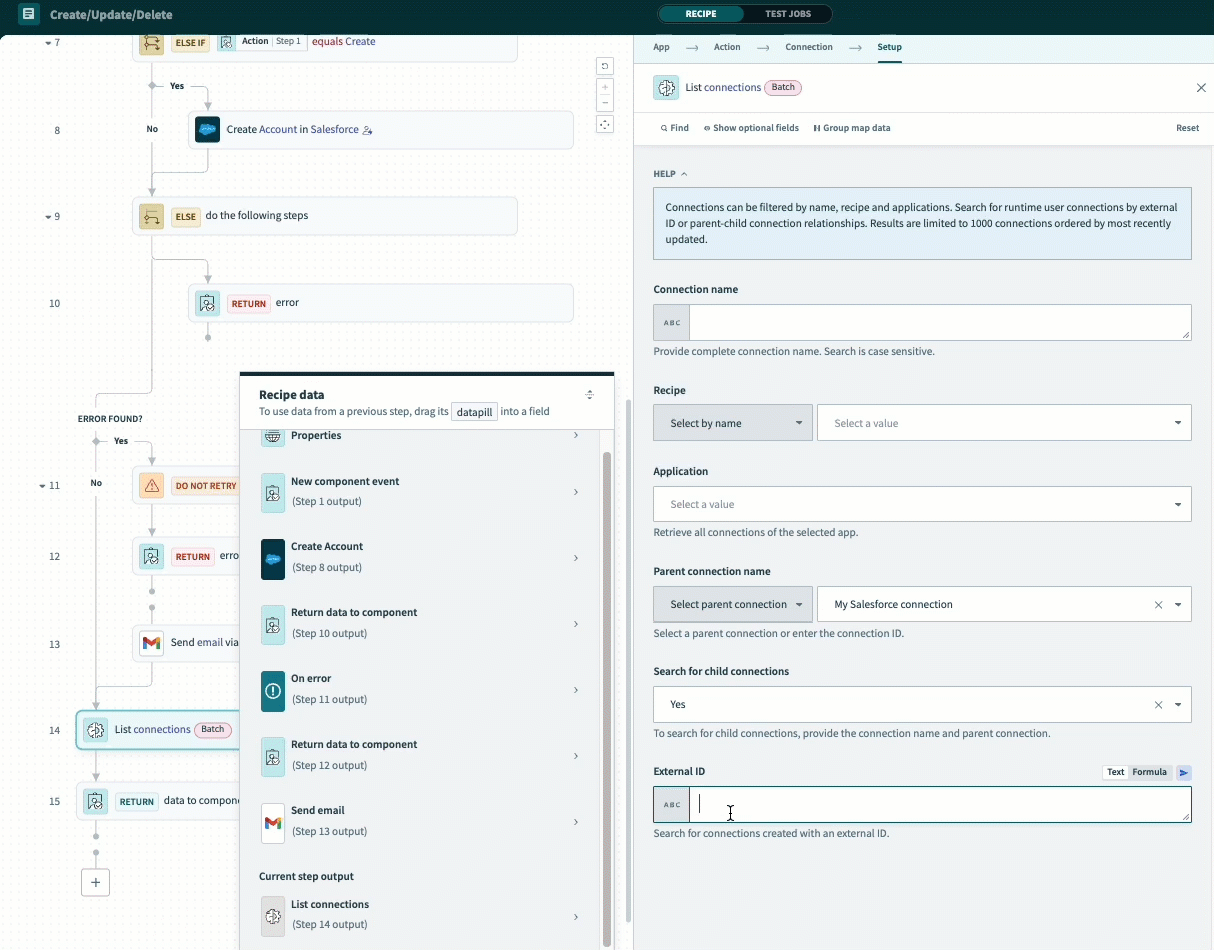Screen dimensions: 1214x950
Task: Click the Salesforce icon on Create Account step
Action: (x=207, y=129)
